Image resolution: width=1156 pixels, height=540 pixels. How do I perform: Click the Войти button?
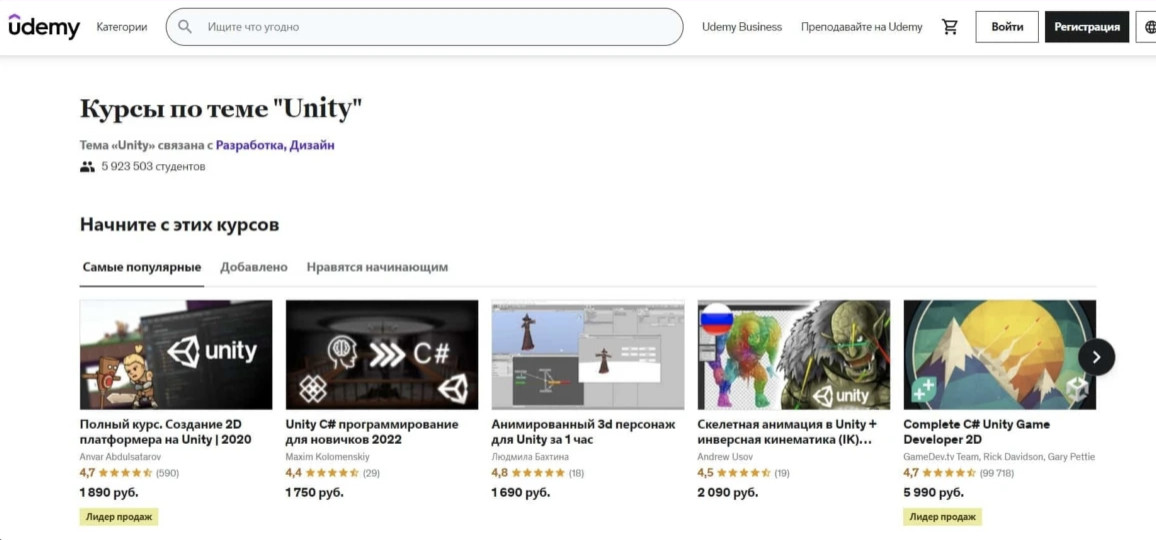pos(1007,27)
